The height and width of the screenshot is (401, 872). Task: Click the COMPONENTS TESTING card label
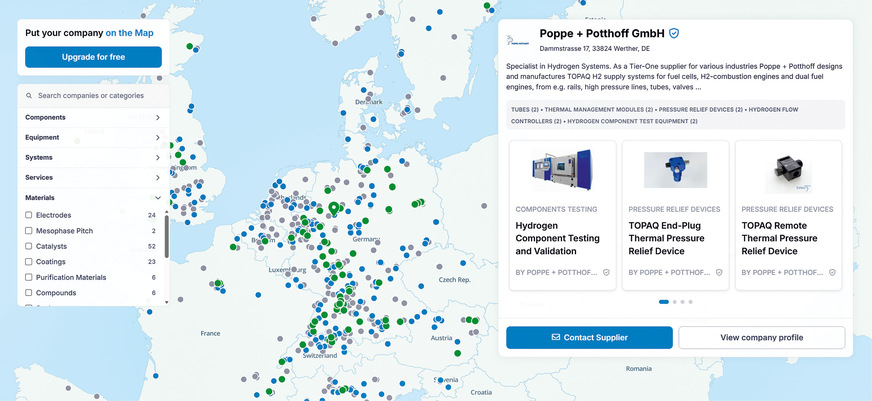point(556,209)
